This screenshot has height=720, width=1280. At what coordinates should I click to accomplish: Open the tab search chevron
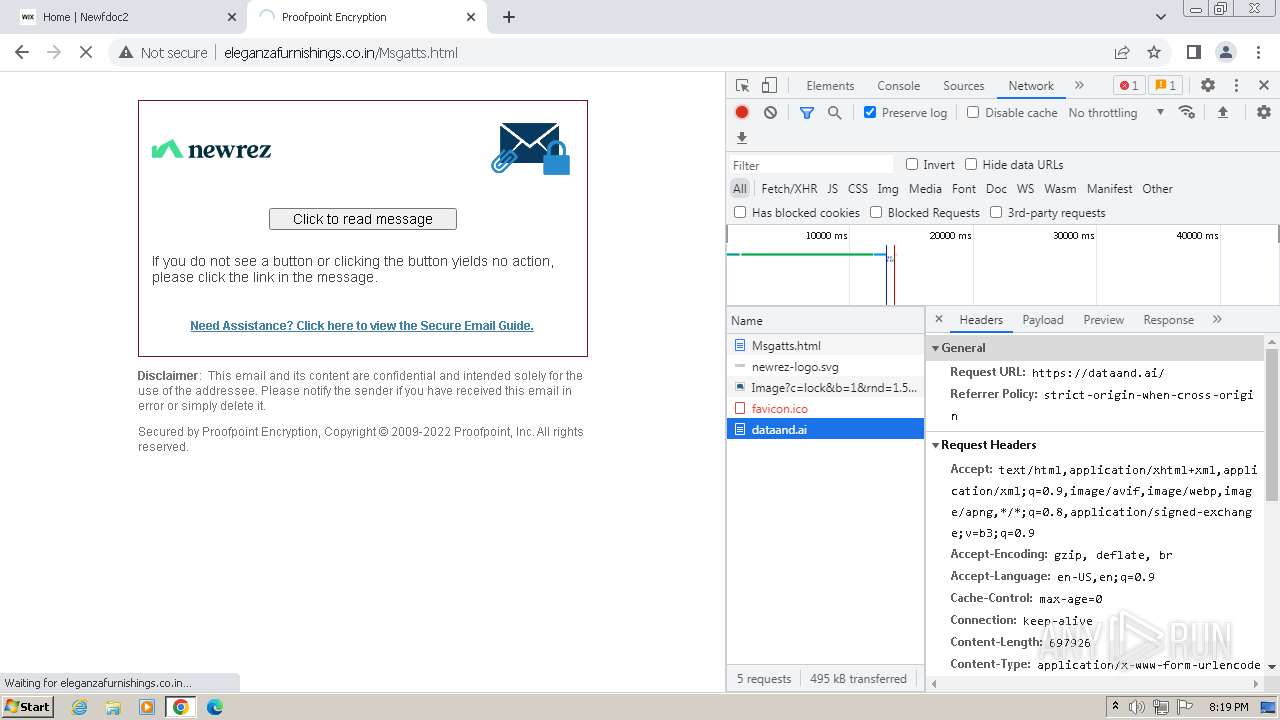click(x=1160, y=17)
